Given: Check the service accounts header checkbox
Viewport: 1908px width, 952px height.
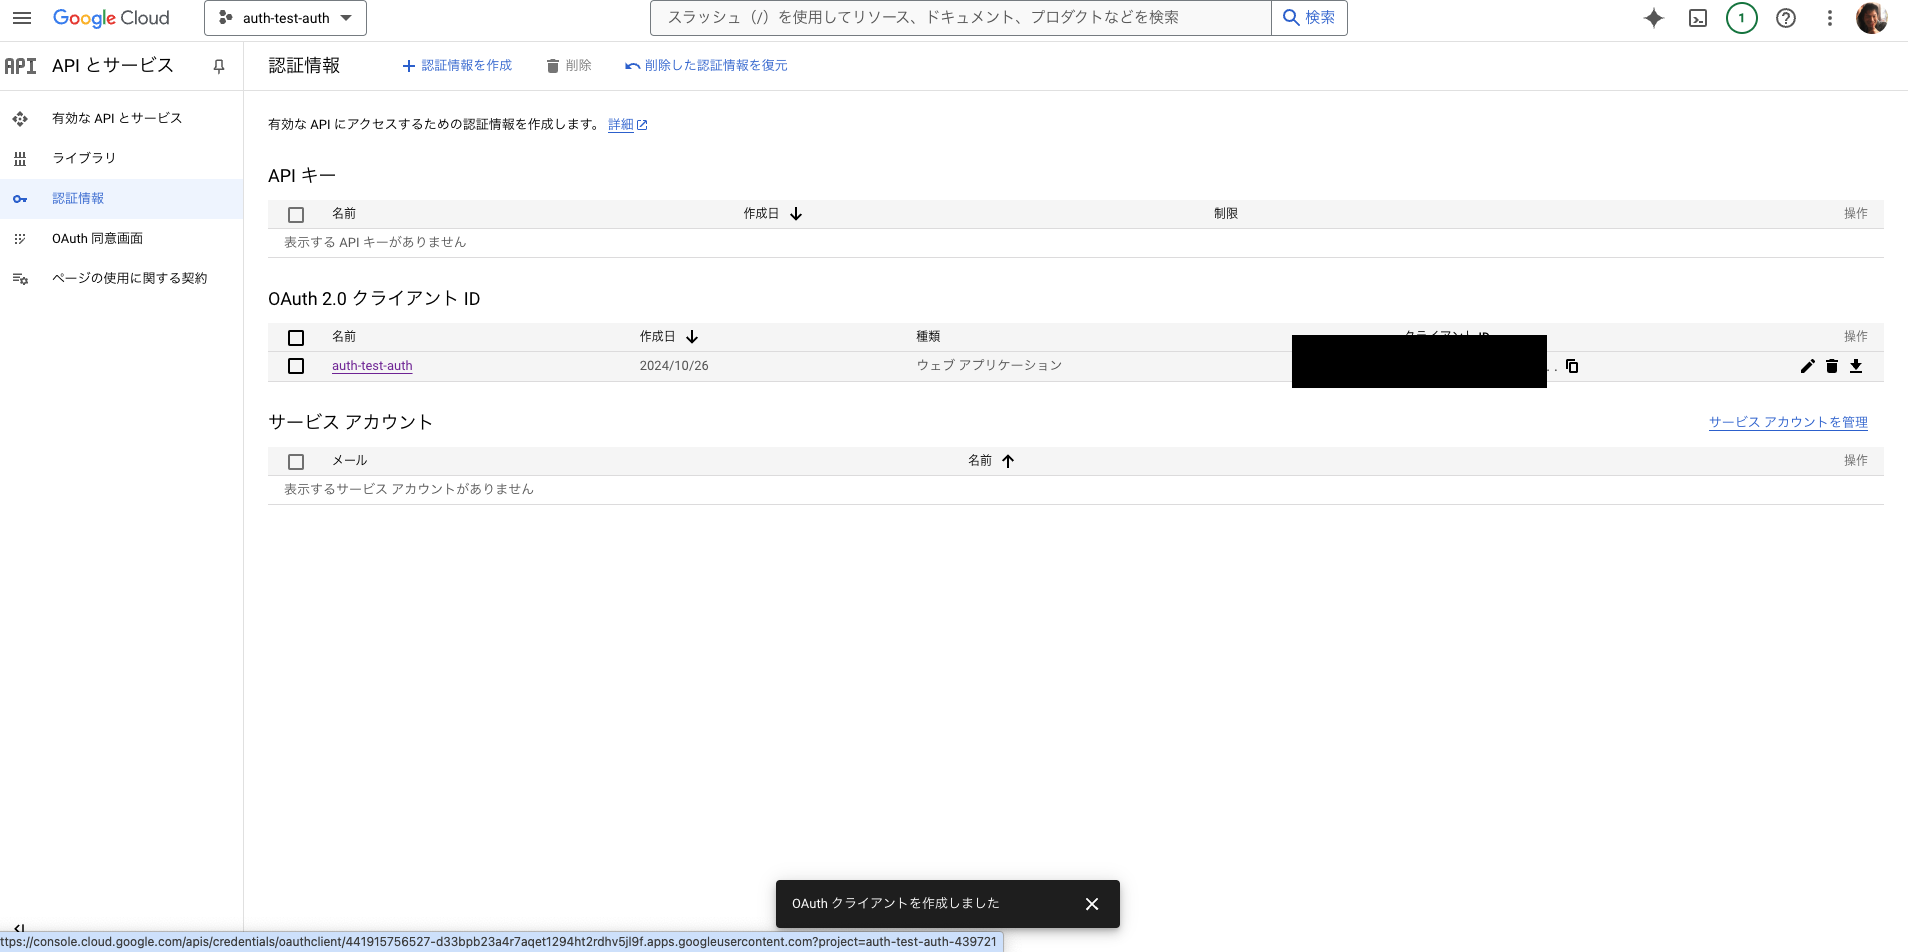Looking at the screenshot, I should click(x=296, y=461).
